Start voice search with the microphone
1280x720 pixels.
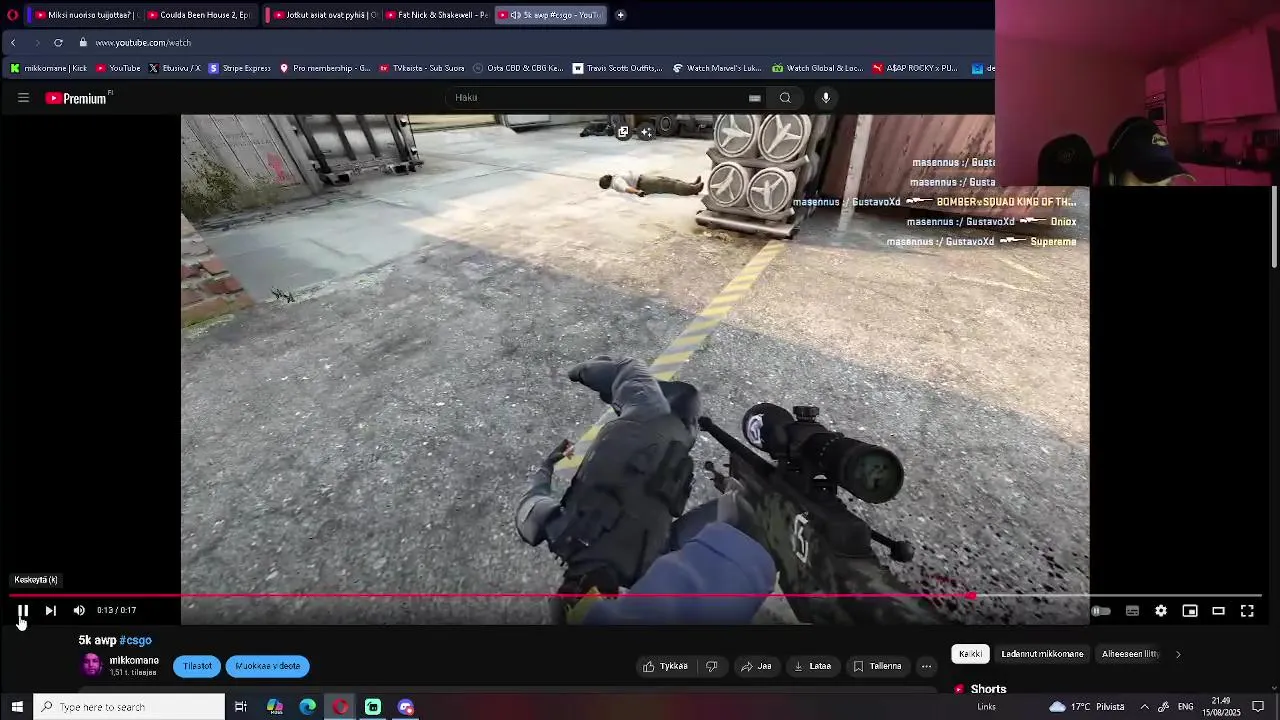point(826,98)
